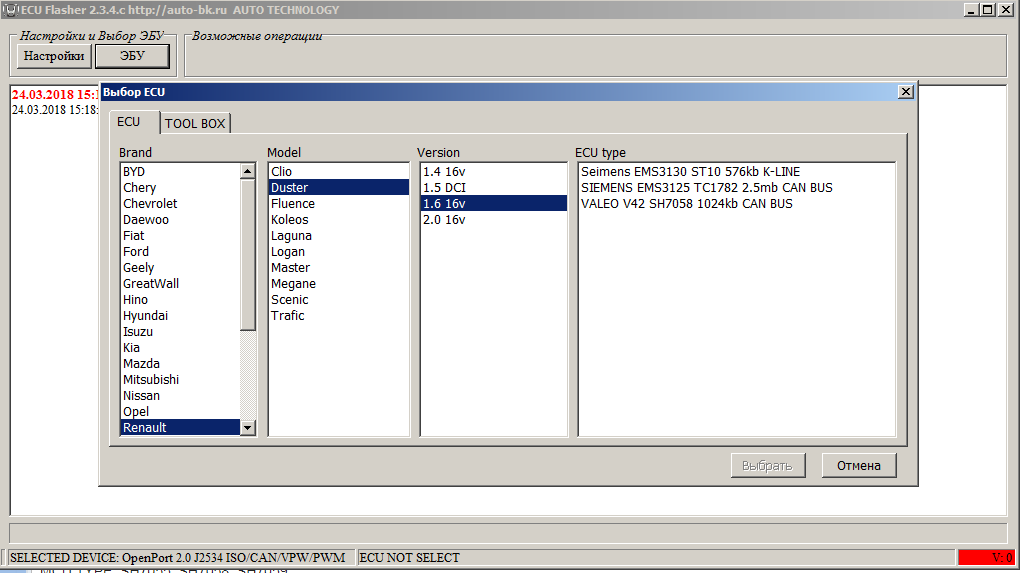Select Hino brand
This screenshot has width=1020, height=573.
[x=180, y=300]
